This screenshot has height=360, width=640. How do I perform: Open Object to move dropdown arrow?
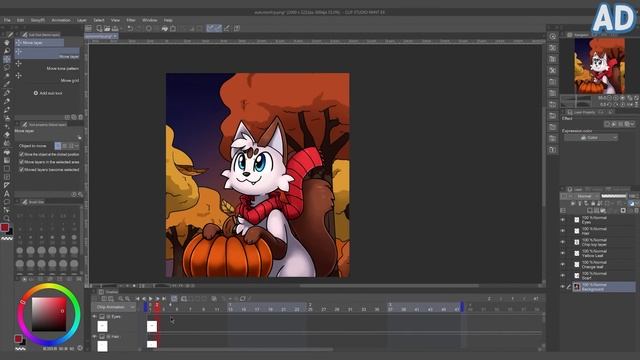point(77,146)
